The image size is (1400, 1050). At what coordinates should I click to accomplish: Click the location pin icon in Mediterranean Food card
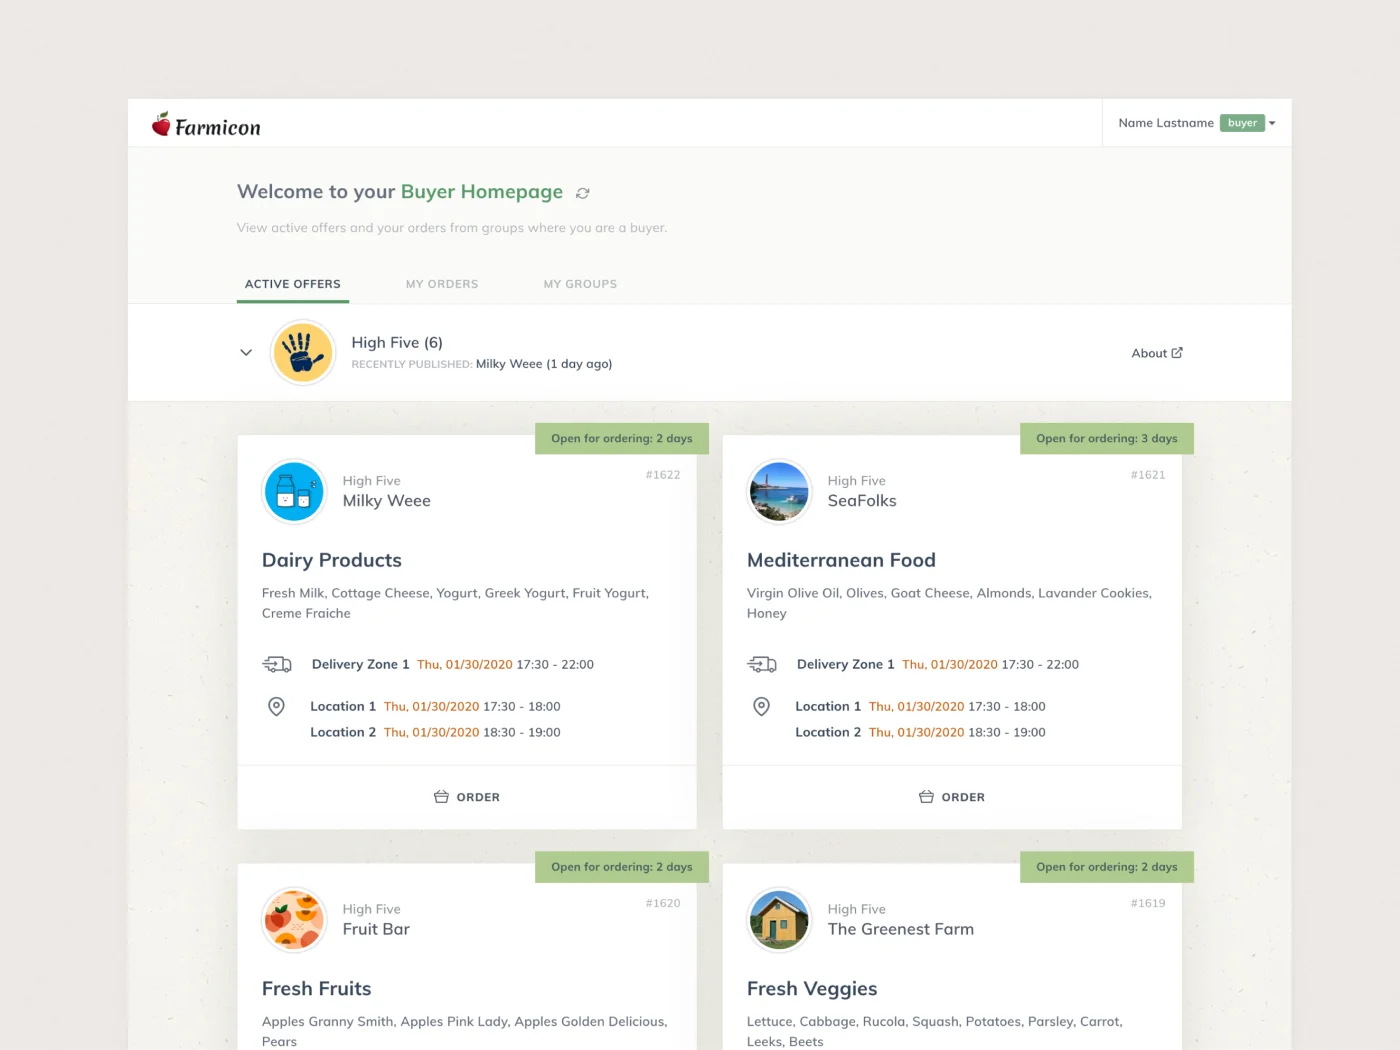click(762, 707)
